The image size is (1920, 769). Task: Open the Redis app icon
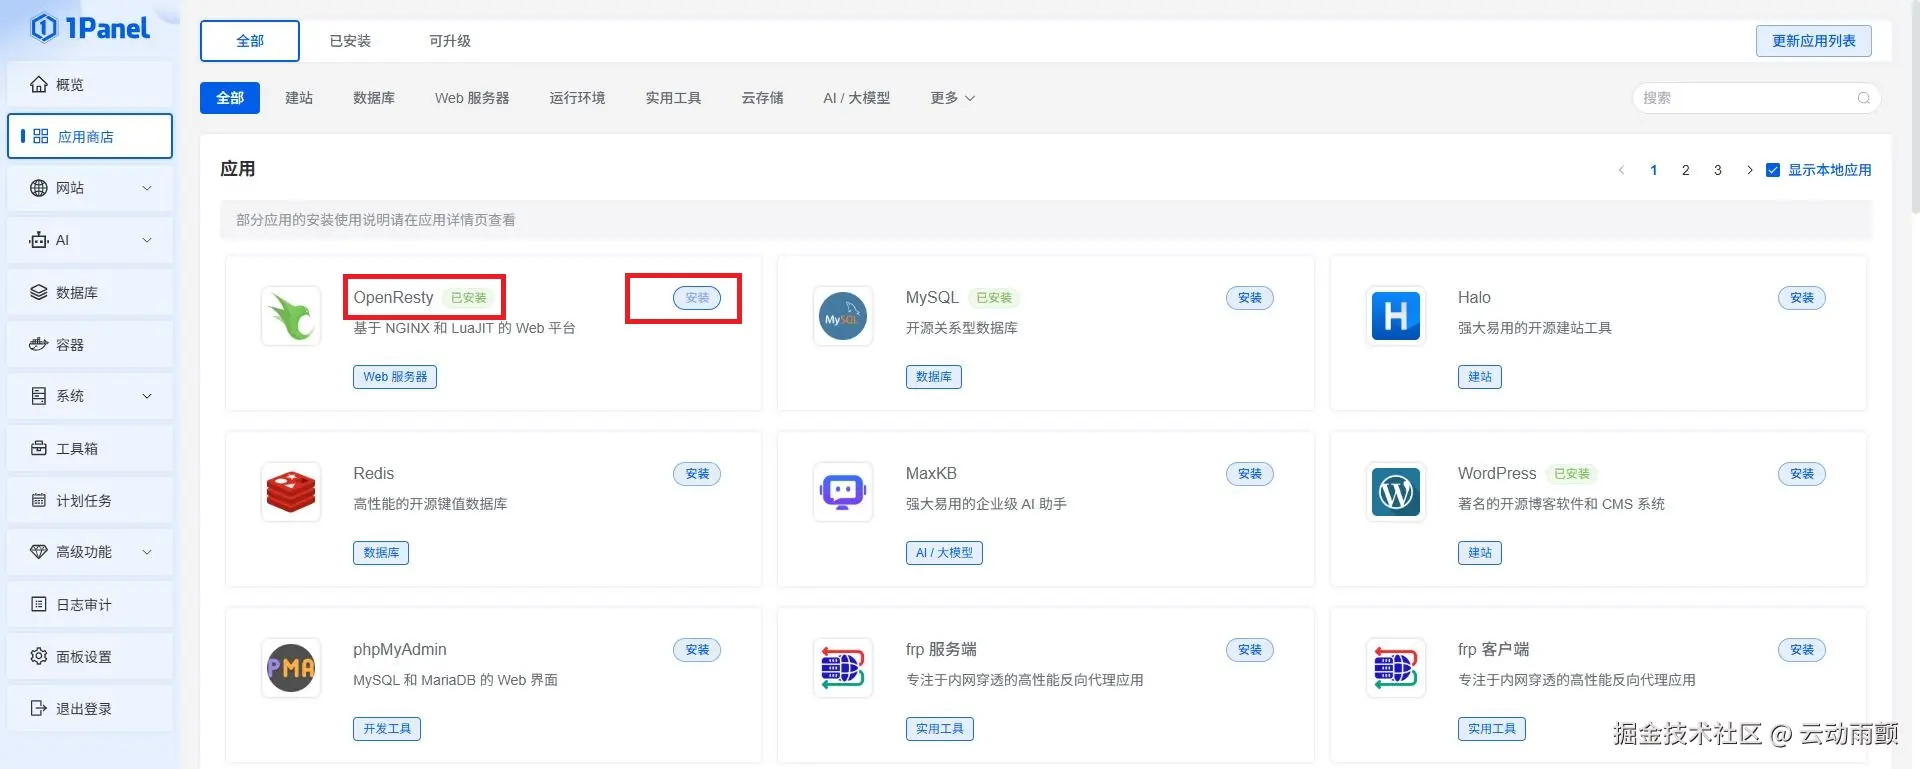click(291, 492)
